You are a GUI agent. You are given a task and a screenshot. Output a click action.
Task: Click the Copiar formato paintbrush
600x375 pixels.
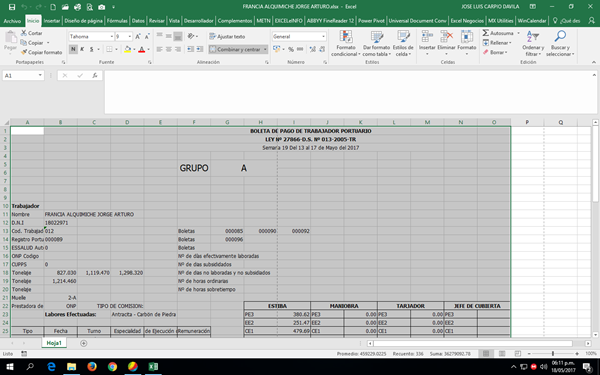click(24, 52)
